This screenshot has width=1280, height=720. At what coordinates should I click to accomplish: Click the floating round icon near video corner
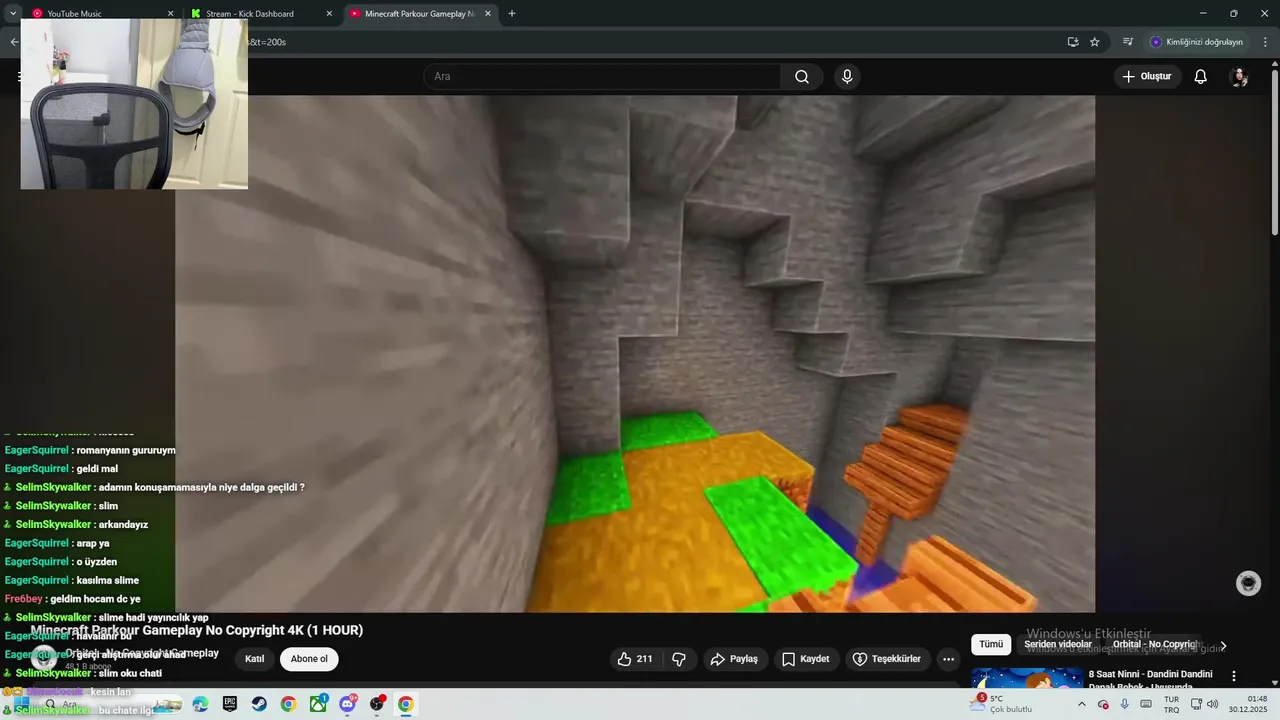point(1249,583)
